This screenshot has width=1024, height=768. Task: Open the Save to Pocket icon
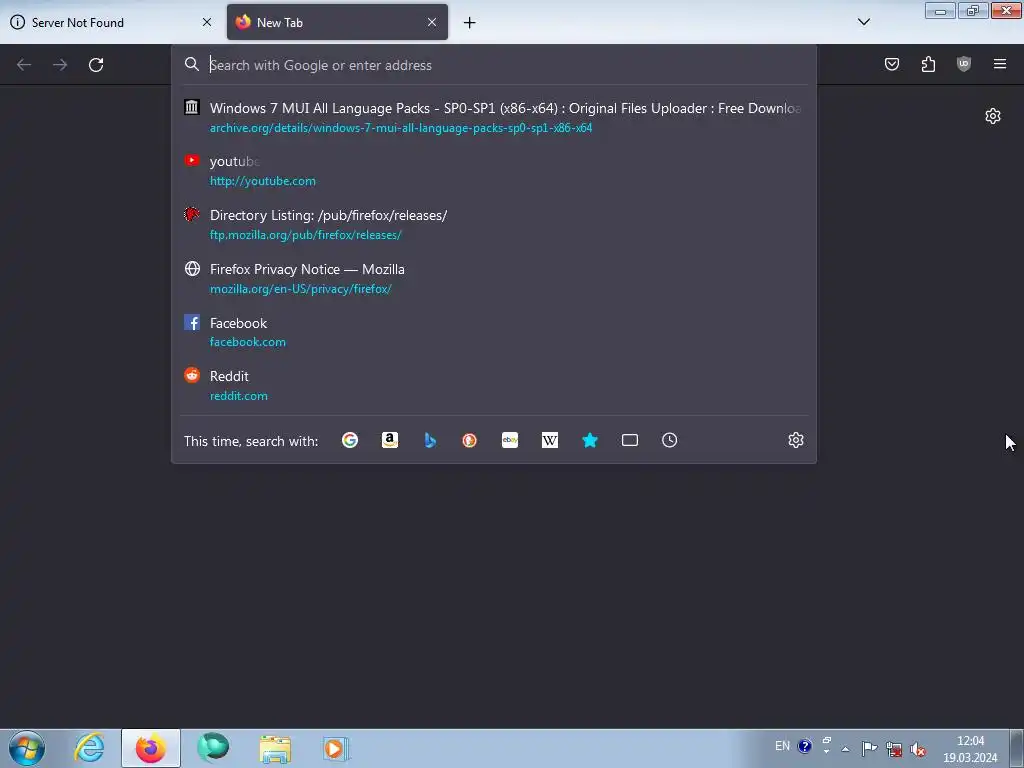click(x=891, y=64)
